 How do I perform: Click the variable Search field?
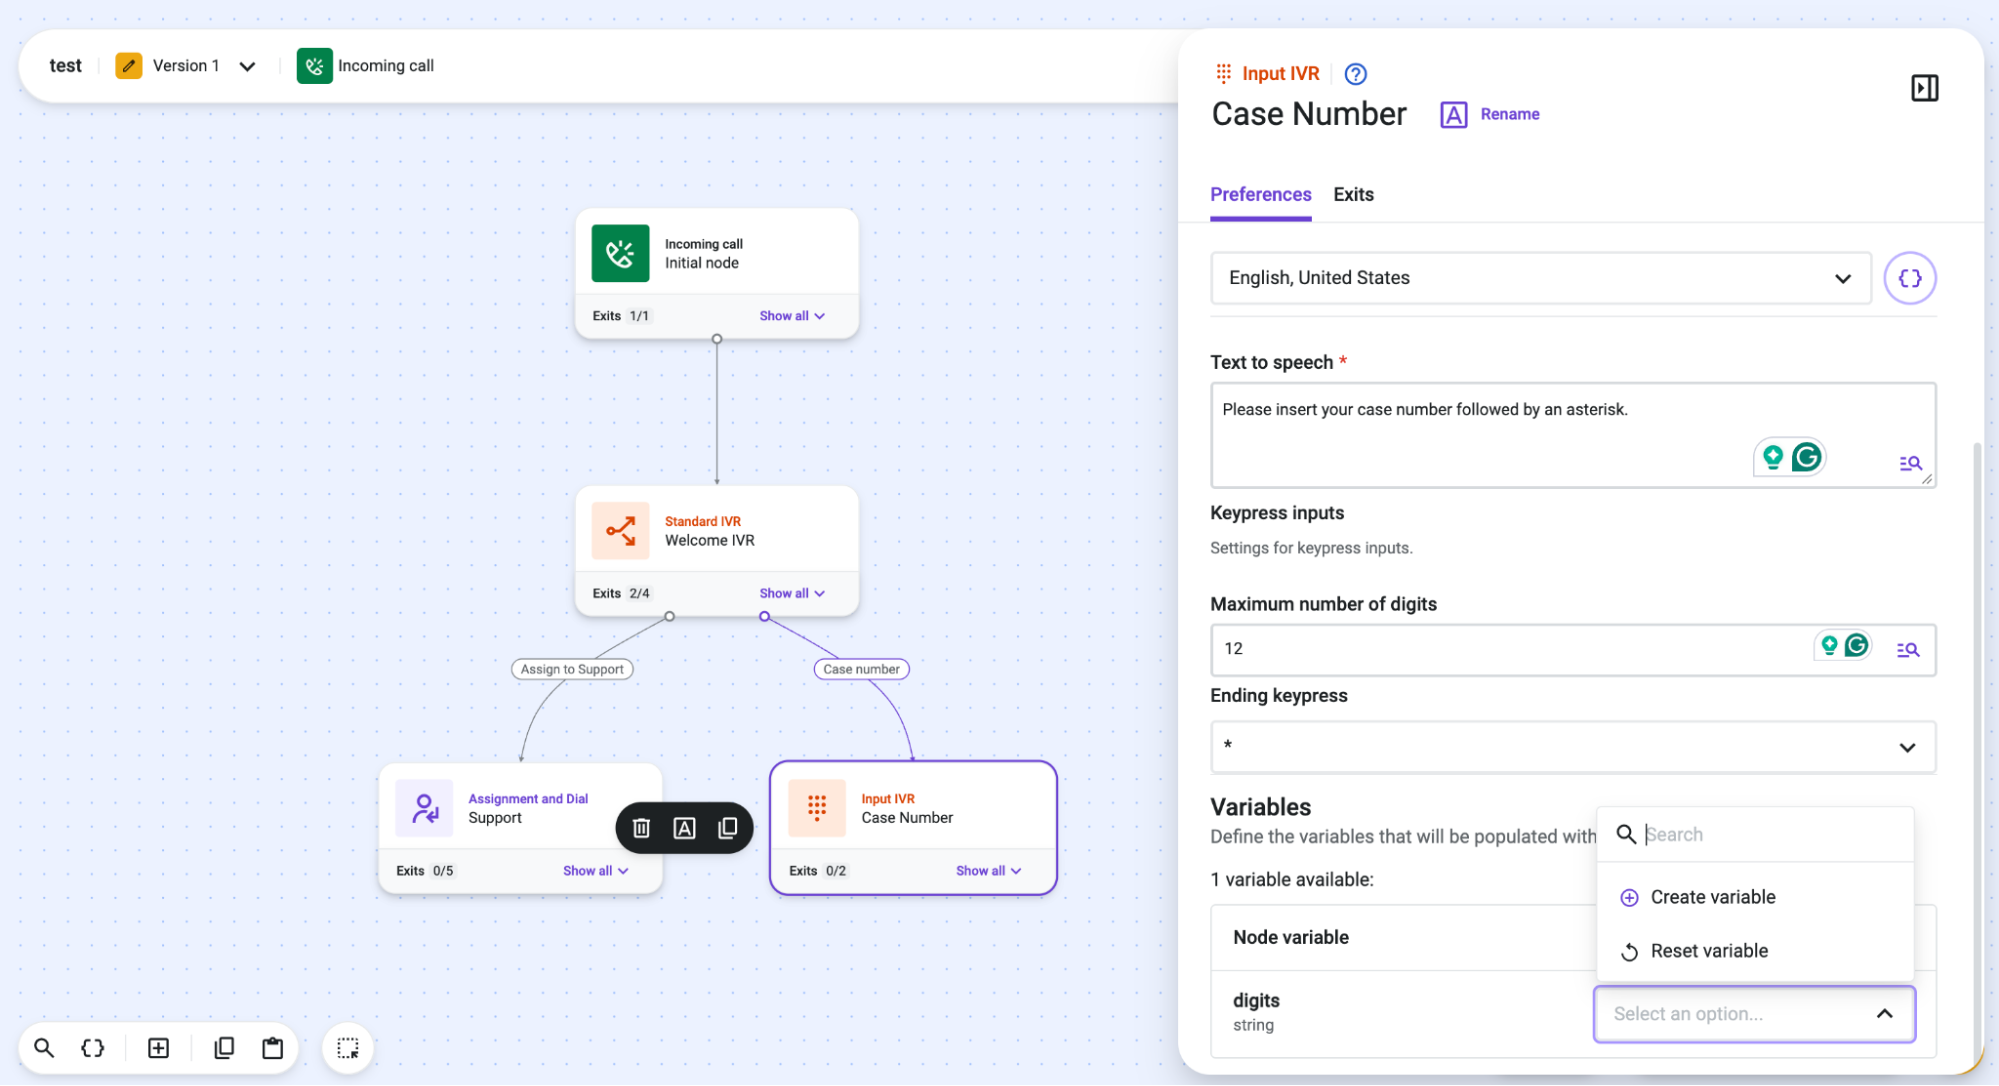pos(1755,835)
